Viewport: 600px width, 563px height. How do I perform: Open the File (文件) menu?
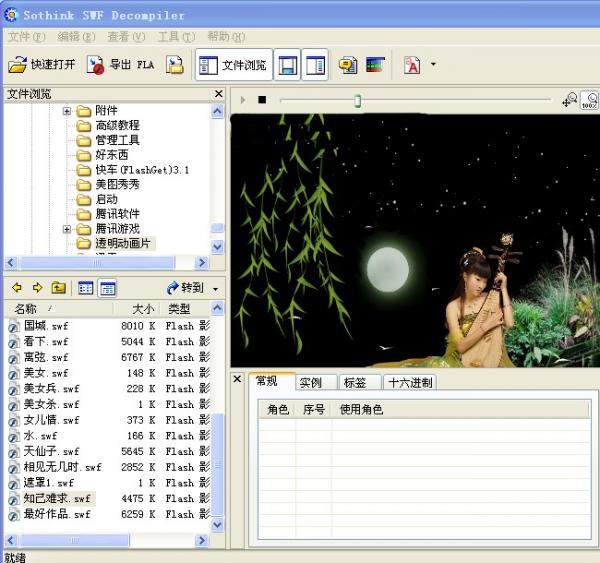point(26,37)
